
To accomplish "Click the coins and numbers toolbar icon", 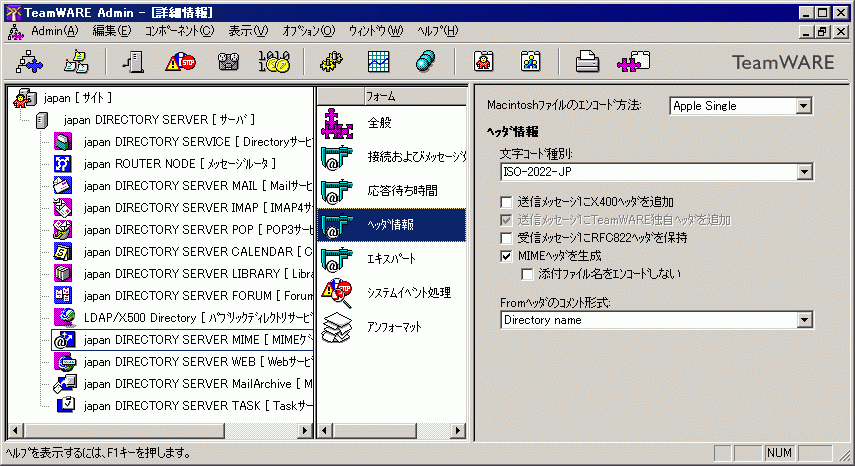I will 274,62.
